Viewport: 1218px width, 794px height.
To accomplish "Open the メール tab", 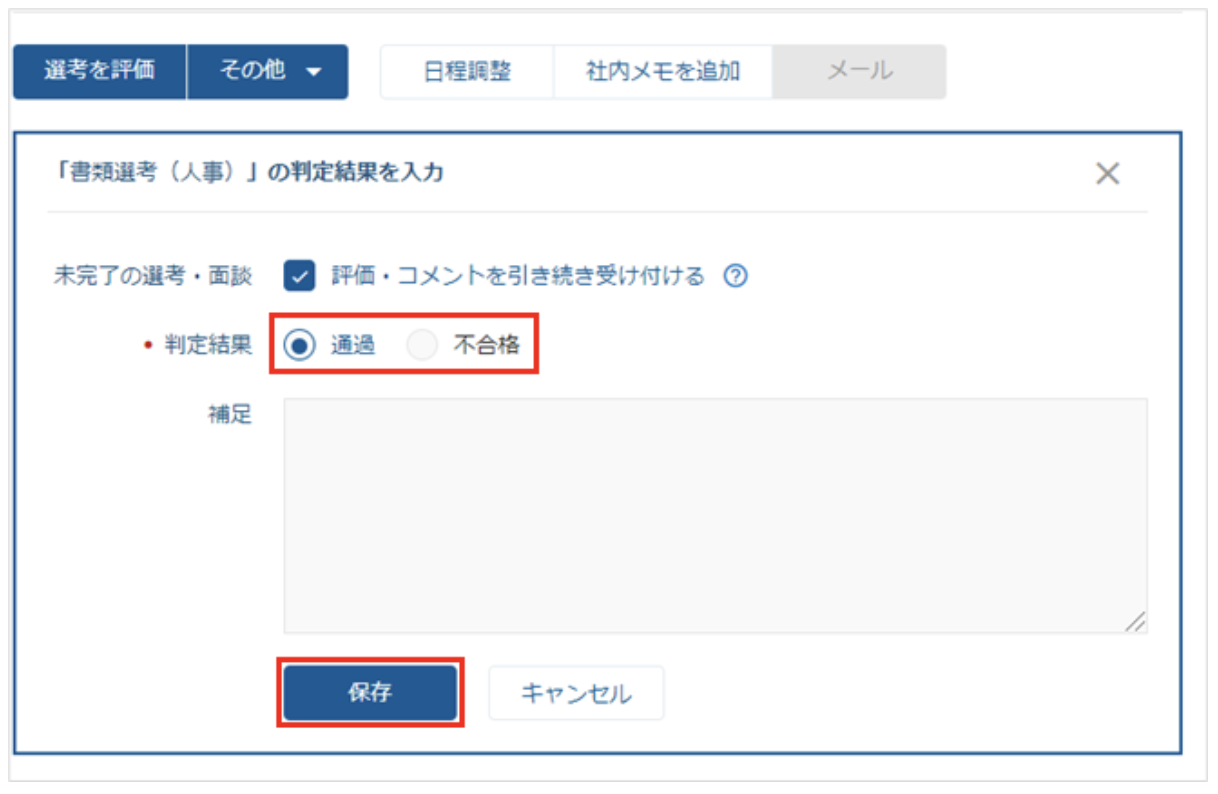I will pos(859,72).
